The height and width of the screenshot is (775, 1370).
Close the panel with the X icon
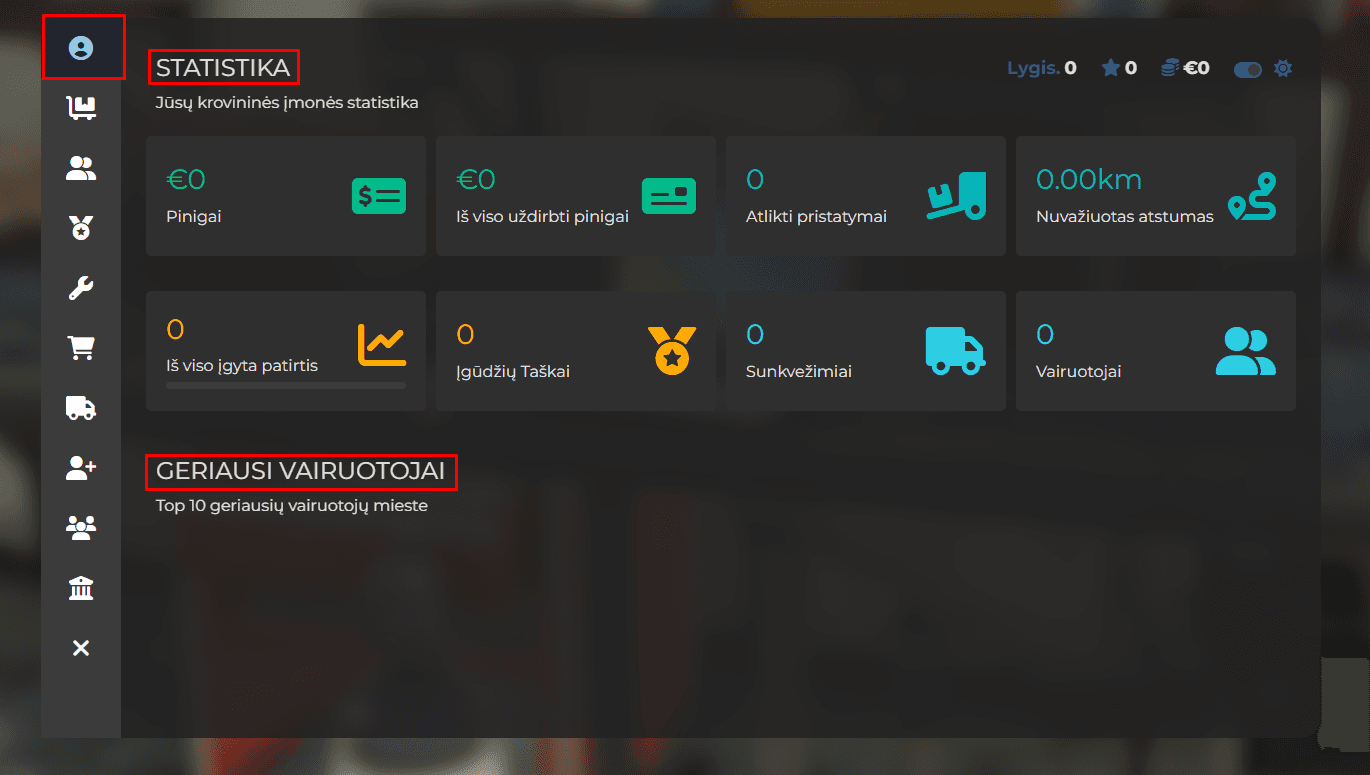[x=81, y=648]
